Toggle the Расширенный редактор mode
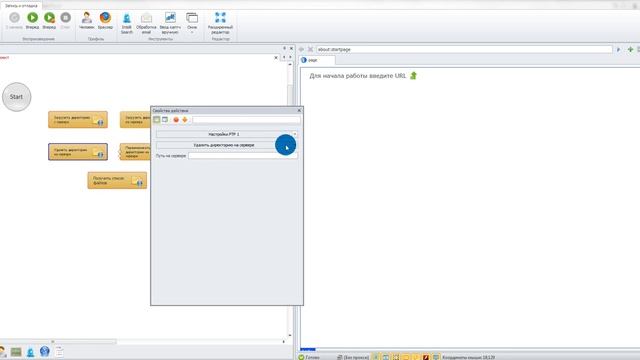Image resolution: width=640 pixels, height=360 pixels. 220,23
